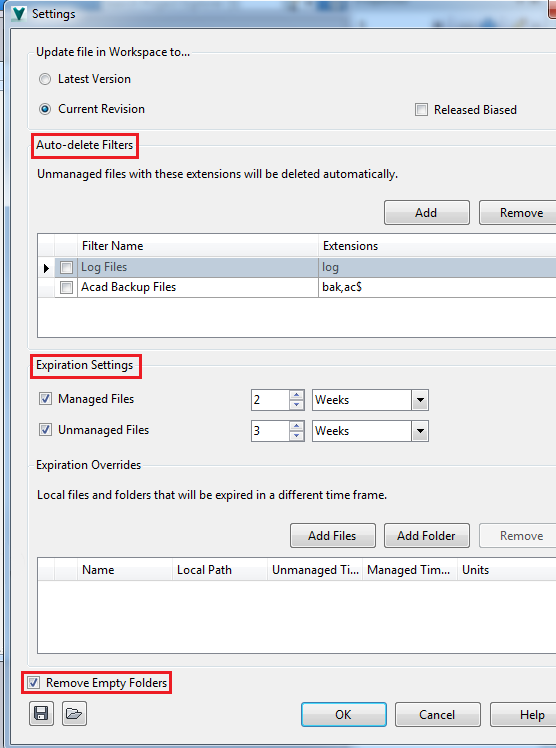The height and width of the screenshot is (748, 556).
Task: Untick the Remove Empty Folders checkbox
Action: (x=33, y=683)
